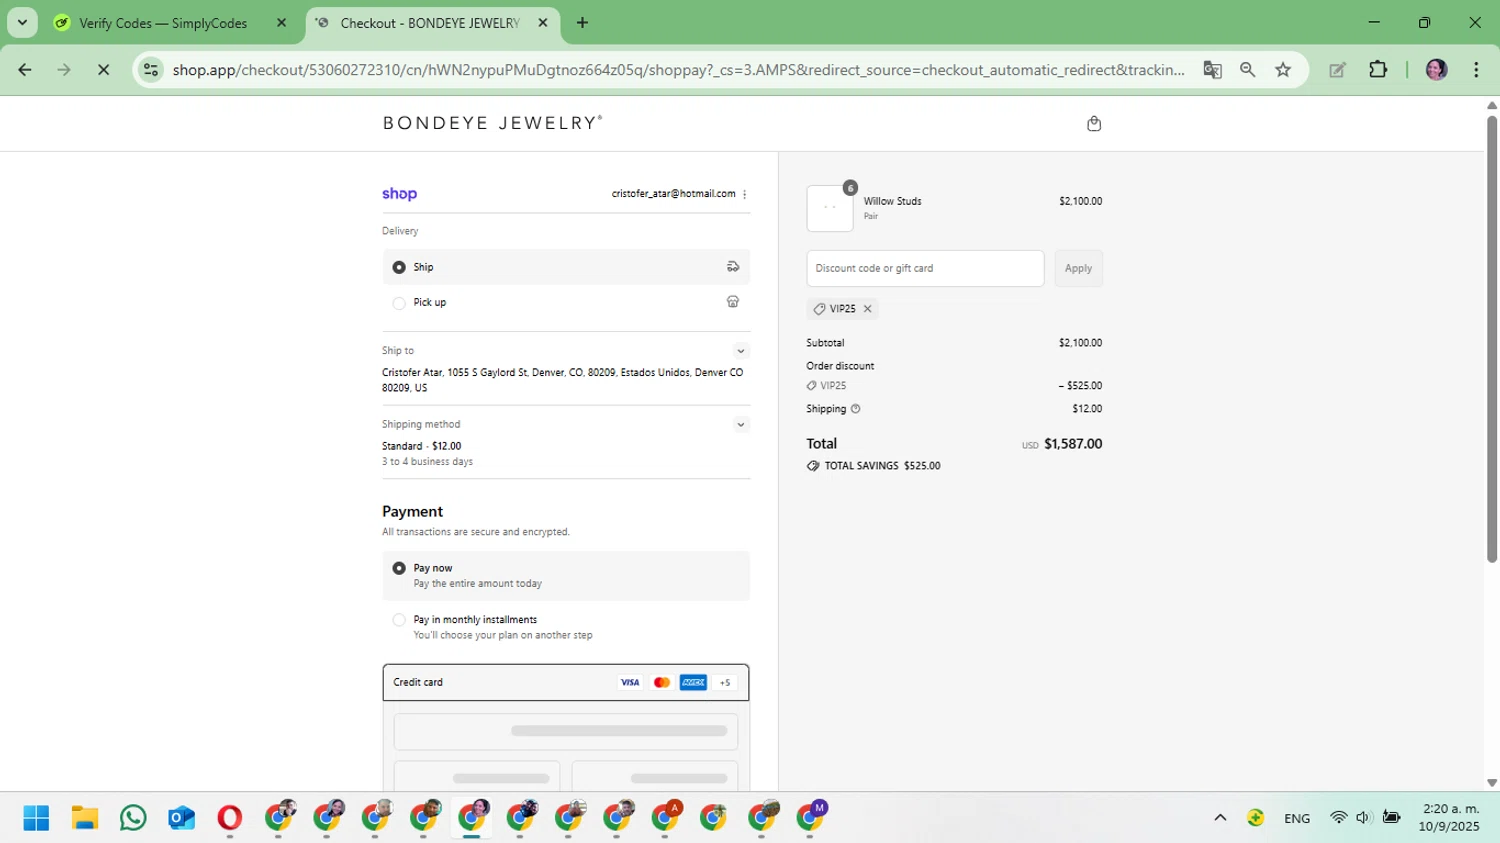
Task: Expand the Shipping method section
Action: (741, 425)
